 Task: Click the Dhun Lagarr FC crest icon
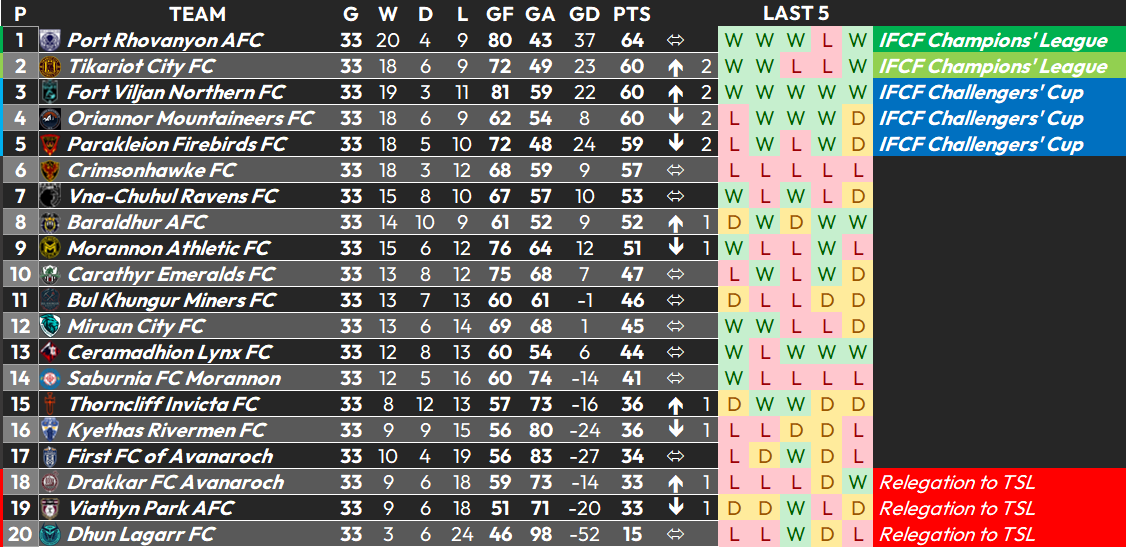[x=50, y=535]
